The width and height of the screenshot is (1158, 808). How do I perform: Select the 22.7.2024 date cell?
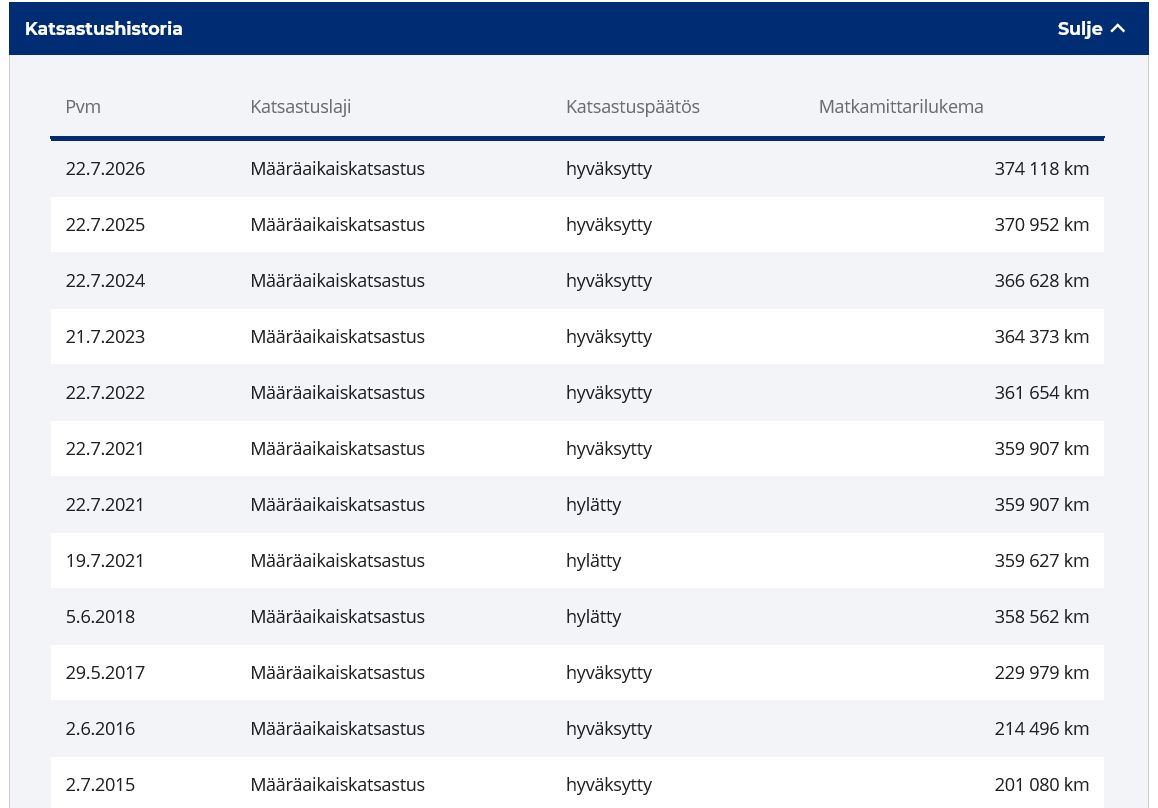click(106, 281)
